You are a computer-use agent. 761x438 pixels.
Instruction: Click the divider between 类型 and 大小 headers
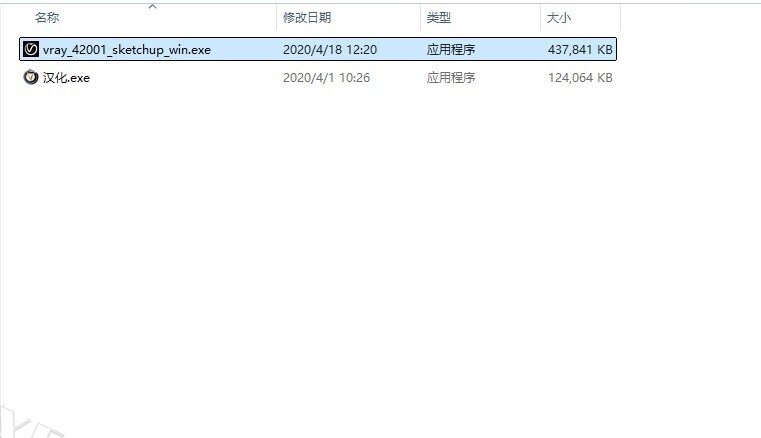tap(540, 18)
